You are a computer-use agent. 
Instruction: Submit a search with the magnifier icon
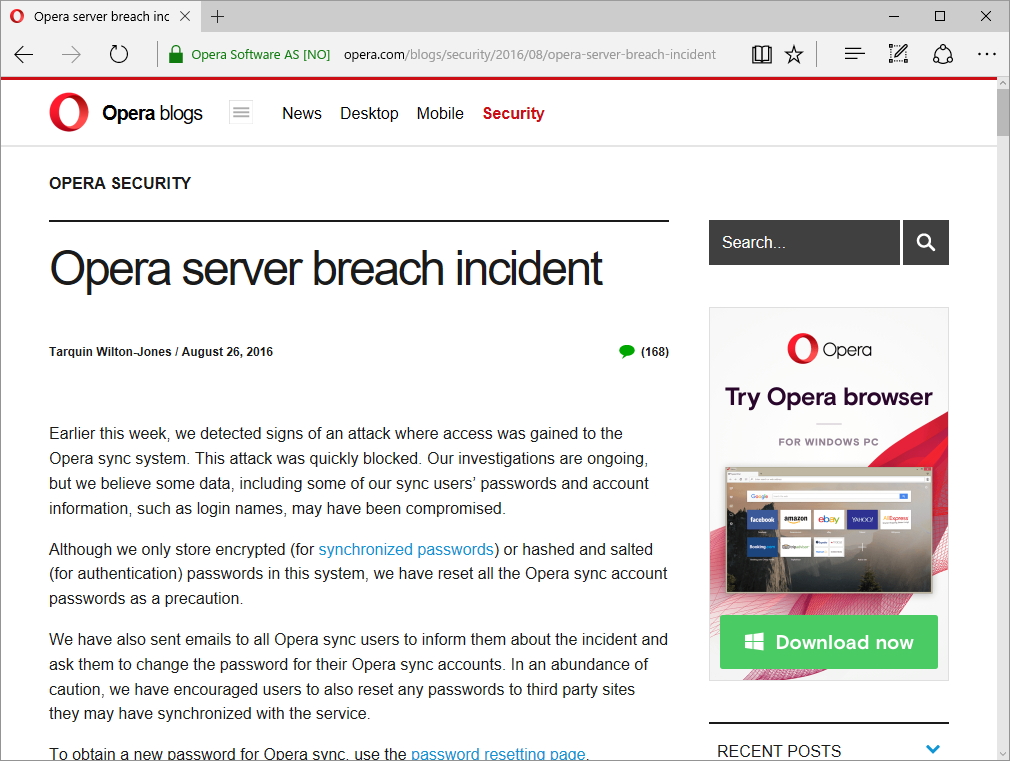click(x=924, y=242)
